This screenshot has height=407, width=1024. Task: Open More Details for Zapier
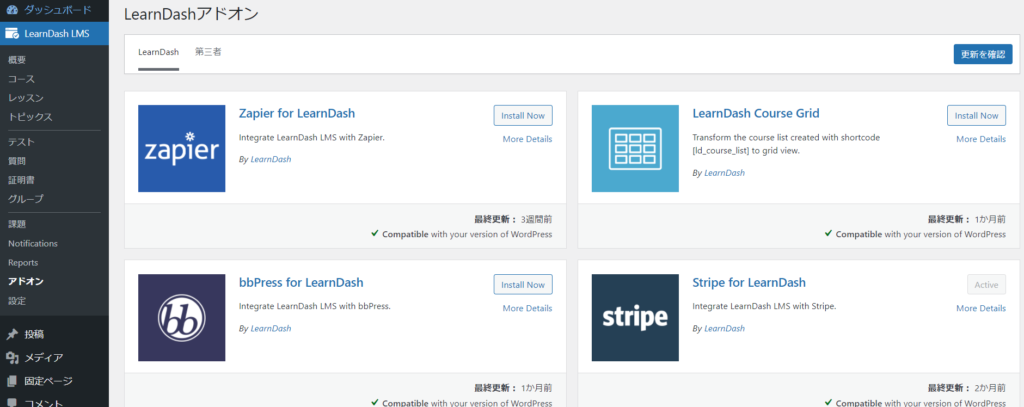(527, 139)
